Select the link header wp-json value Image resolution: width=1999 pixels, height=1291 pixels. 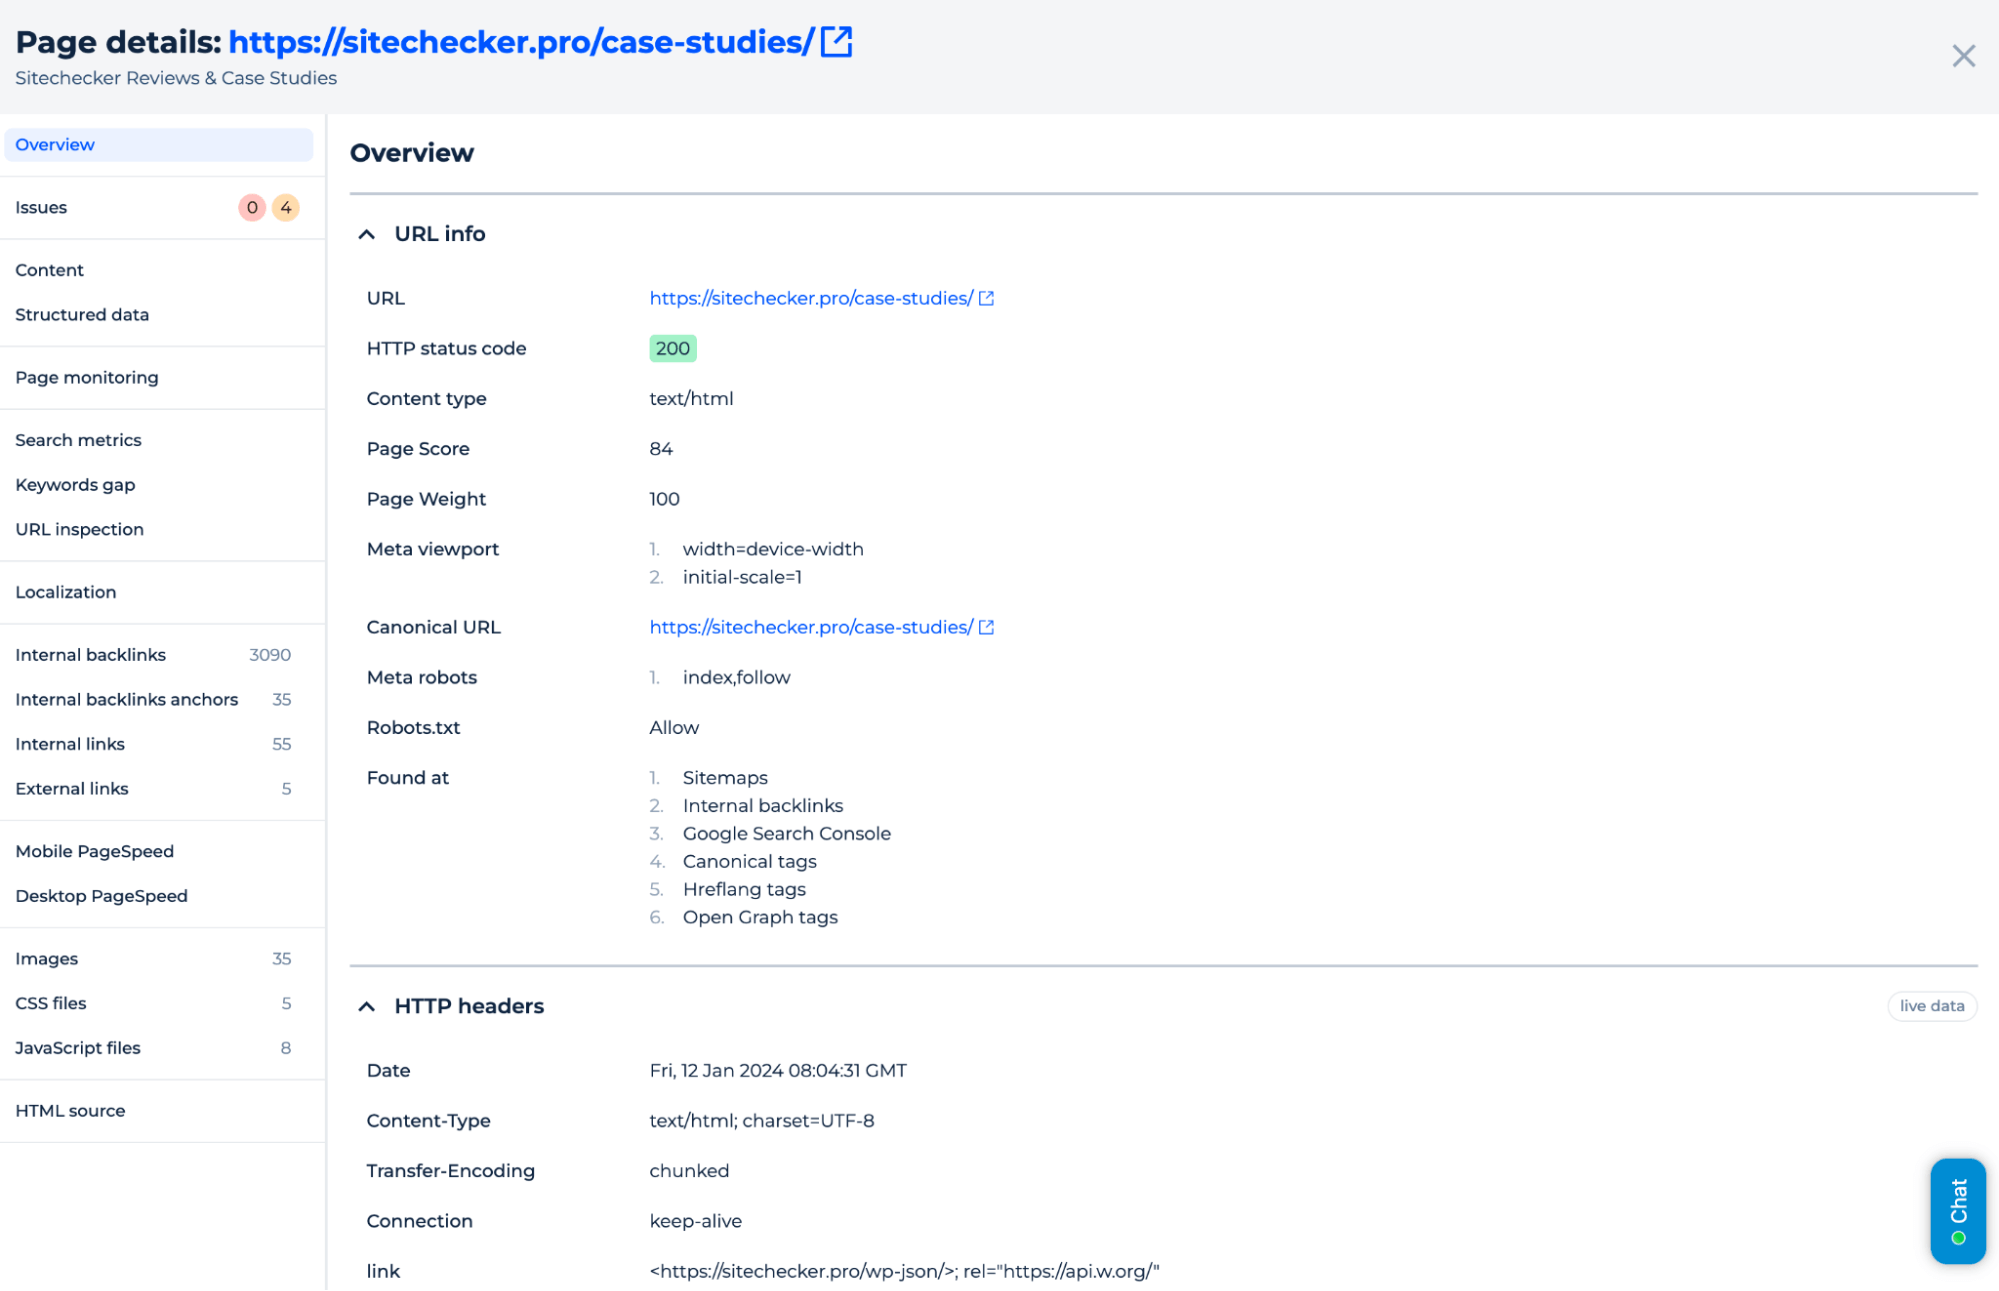[904, 1272]
